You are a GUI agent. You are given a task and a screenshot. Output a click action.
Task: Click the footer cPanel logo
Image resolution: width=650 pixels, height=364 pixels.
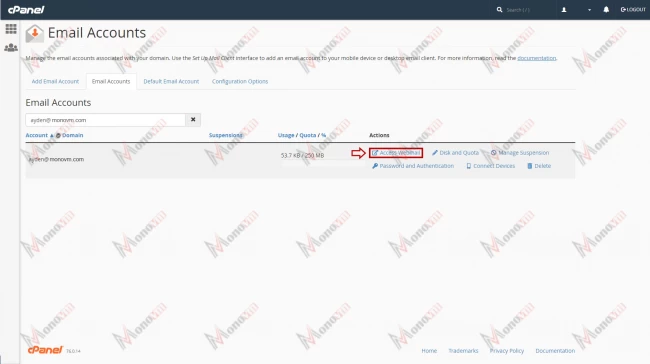click(45, 350)
